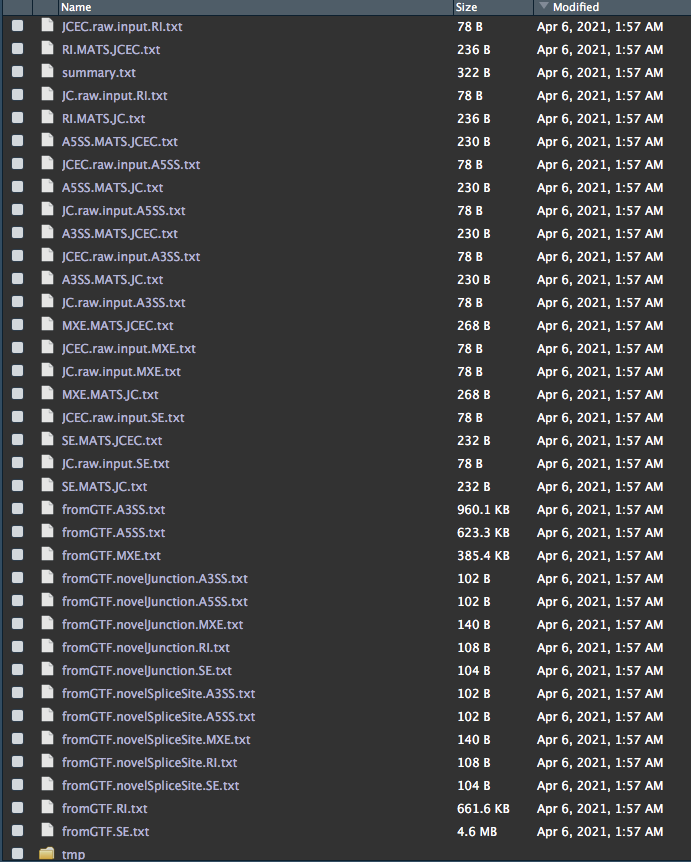Click the Size column header
Viewport: 691px width, 862px height.
(465, 7)
